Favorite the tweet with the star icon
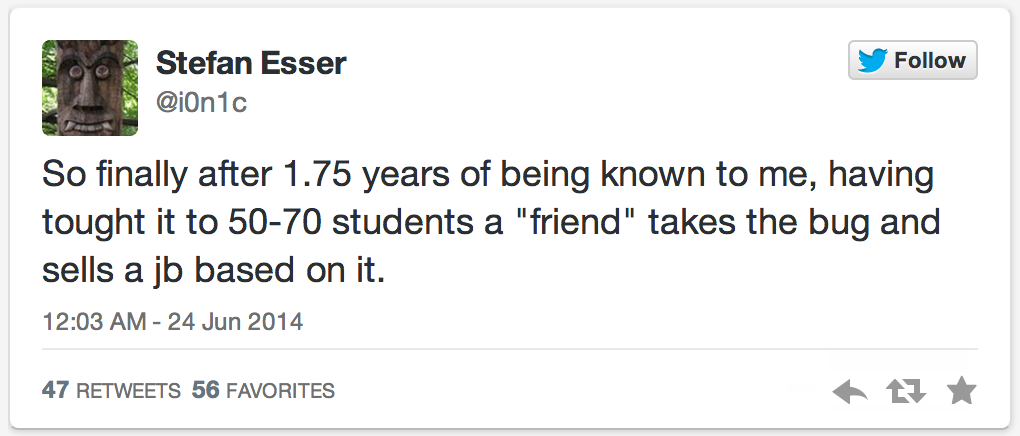 coord(961,391)
